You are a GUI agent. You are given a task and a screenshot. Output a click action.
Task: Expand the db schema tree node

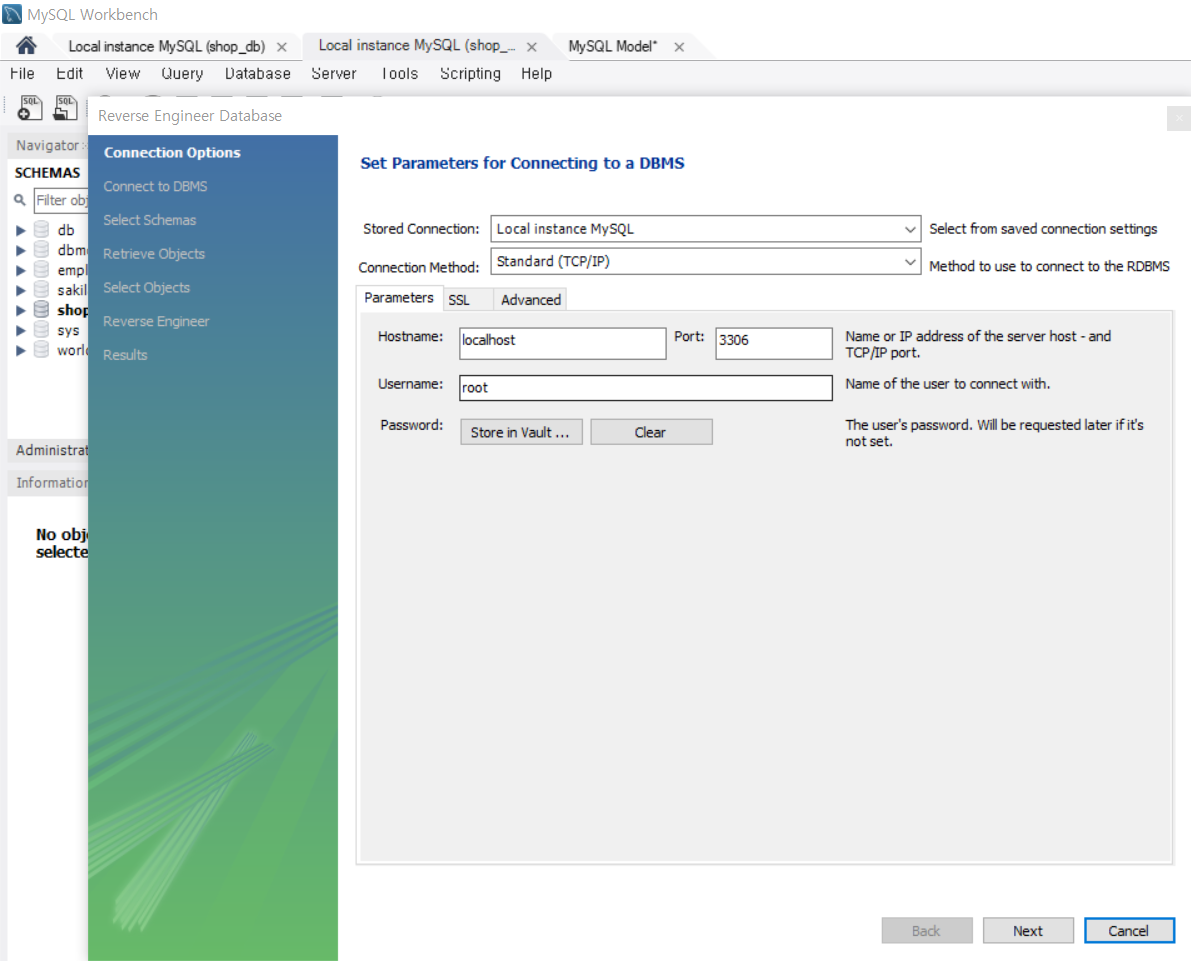pos(21,230)
